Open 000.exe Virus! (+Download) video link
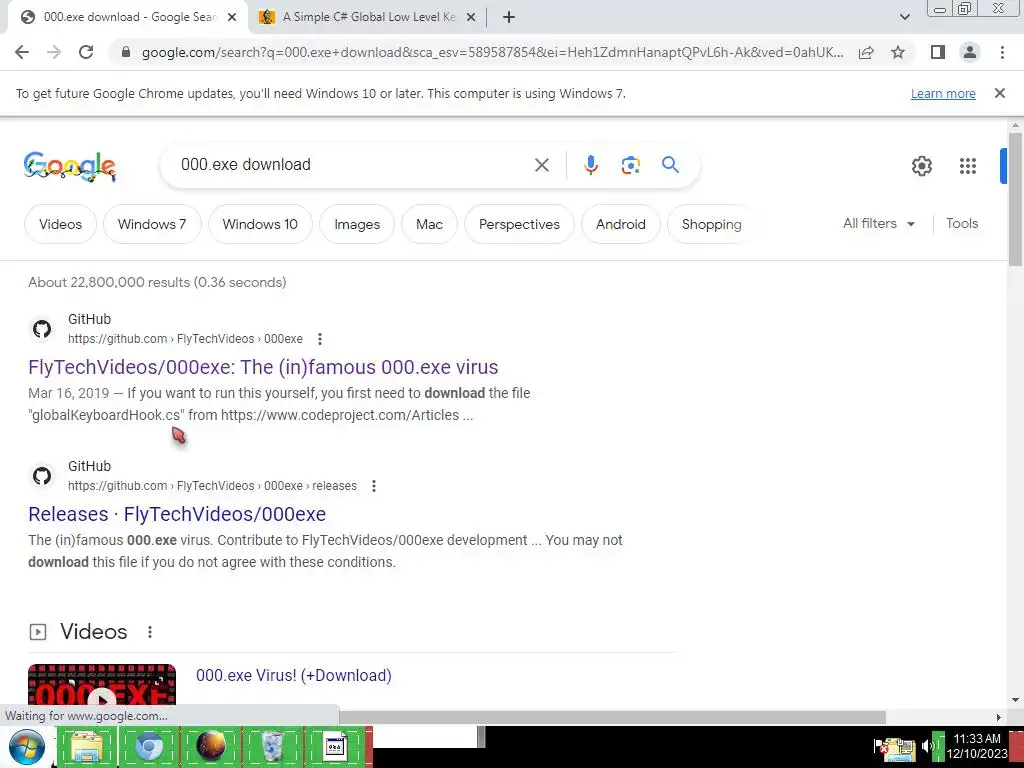The width and height of the screenshot is (1024, 768). click(x=294, y=675)
